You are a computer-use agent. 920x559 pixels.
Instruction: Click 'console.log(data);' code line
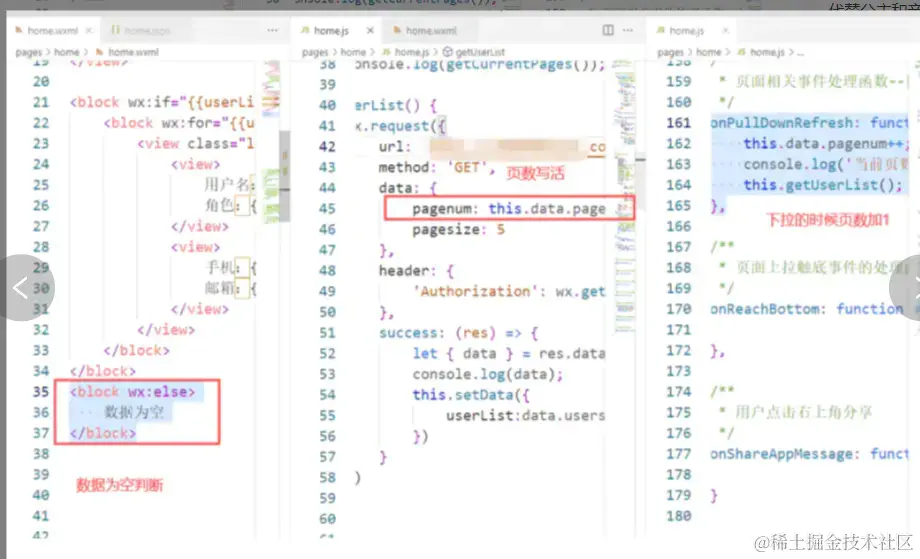pos(488,374)
